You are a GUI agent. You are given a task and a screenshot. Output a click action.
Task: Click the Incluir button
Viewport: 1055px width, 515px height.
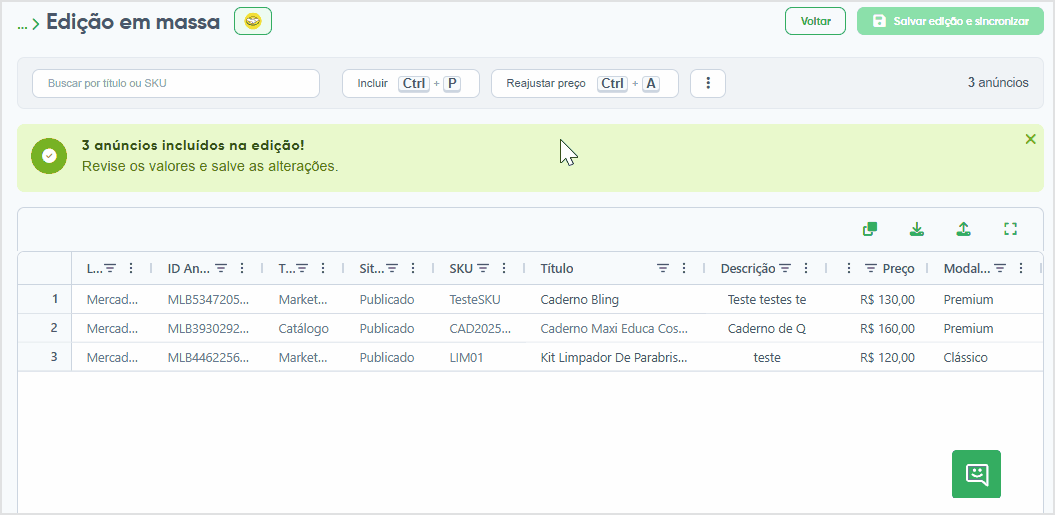click(x=410, y=83)
